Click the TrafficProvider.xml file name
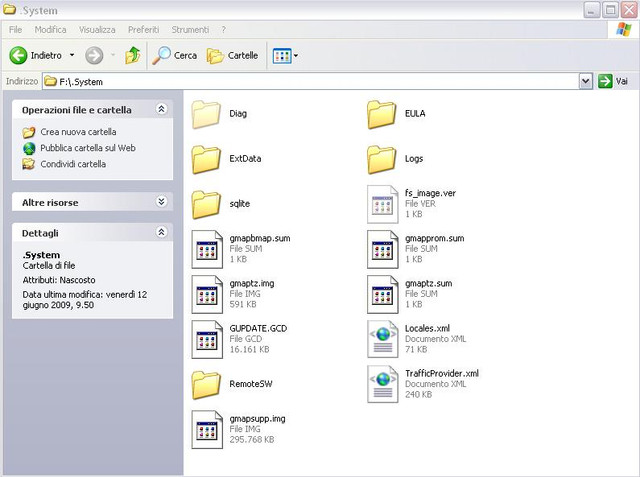640x477 pixels. 442,373
